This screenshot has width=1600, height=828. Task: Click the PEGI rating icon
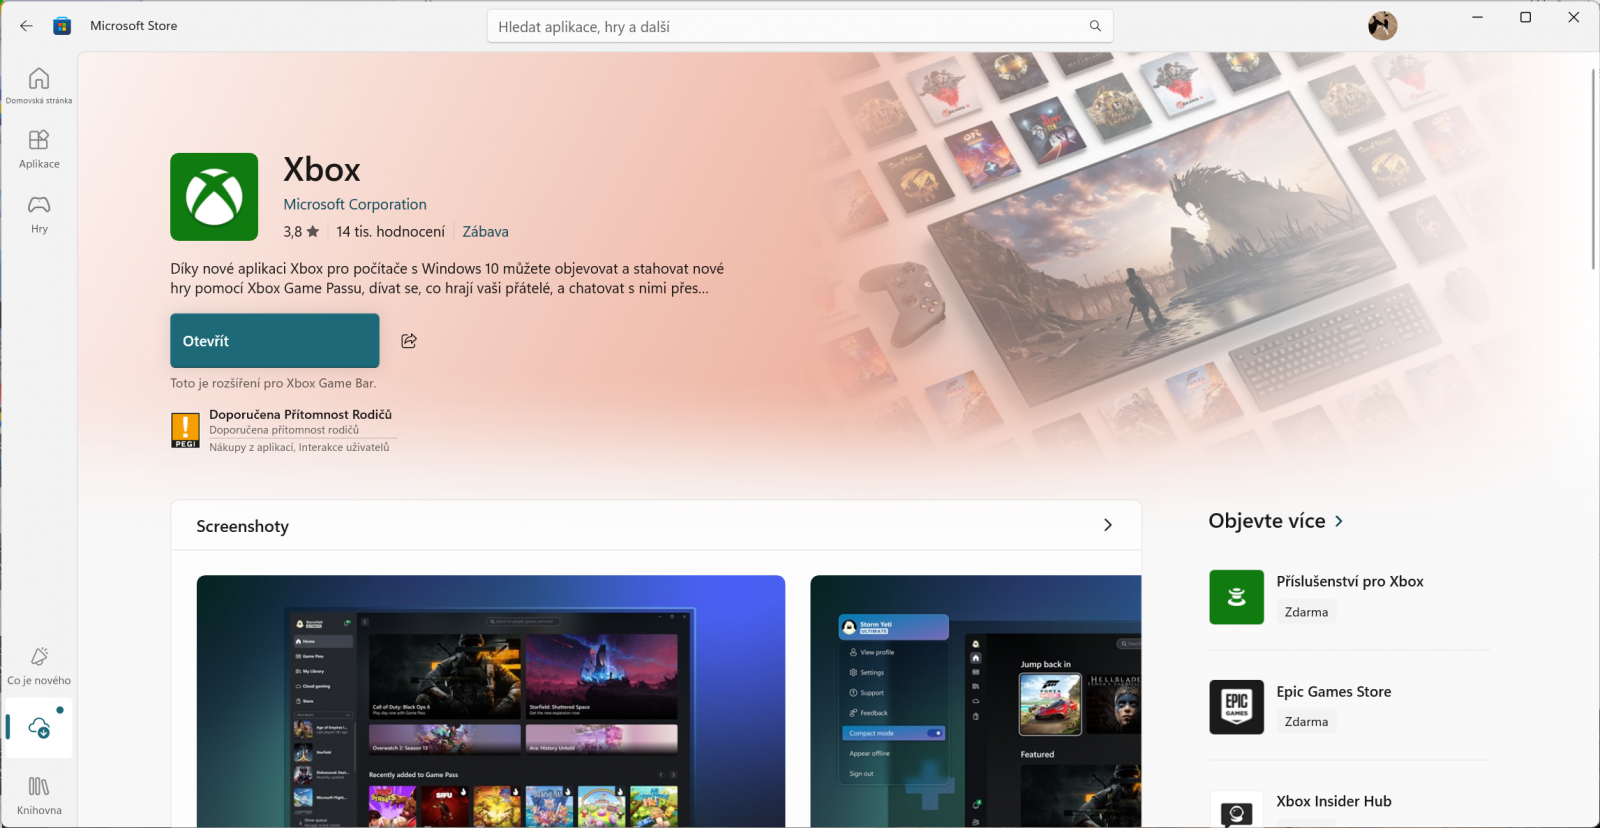pyautogui.click(x=185, y=430)
